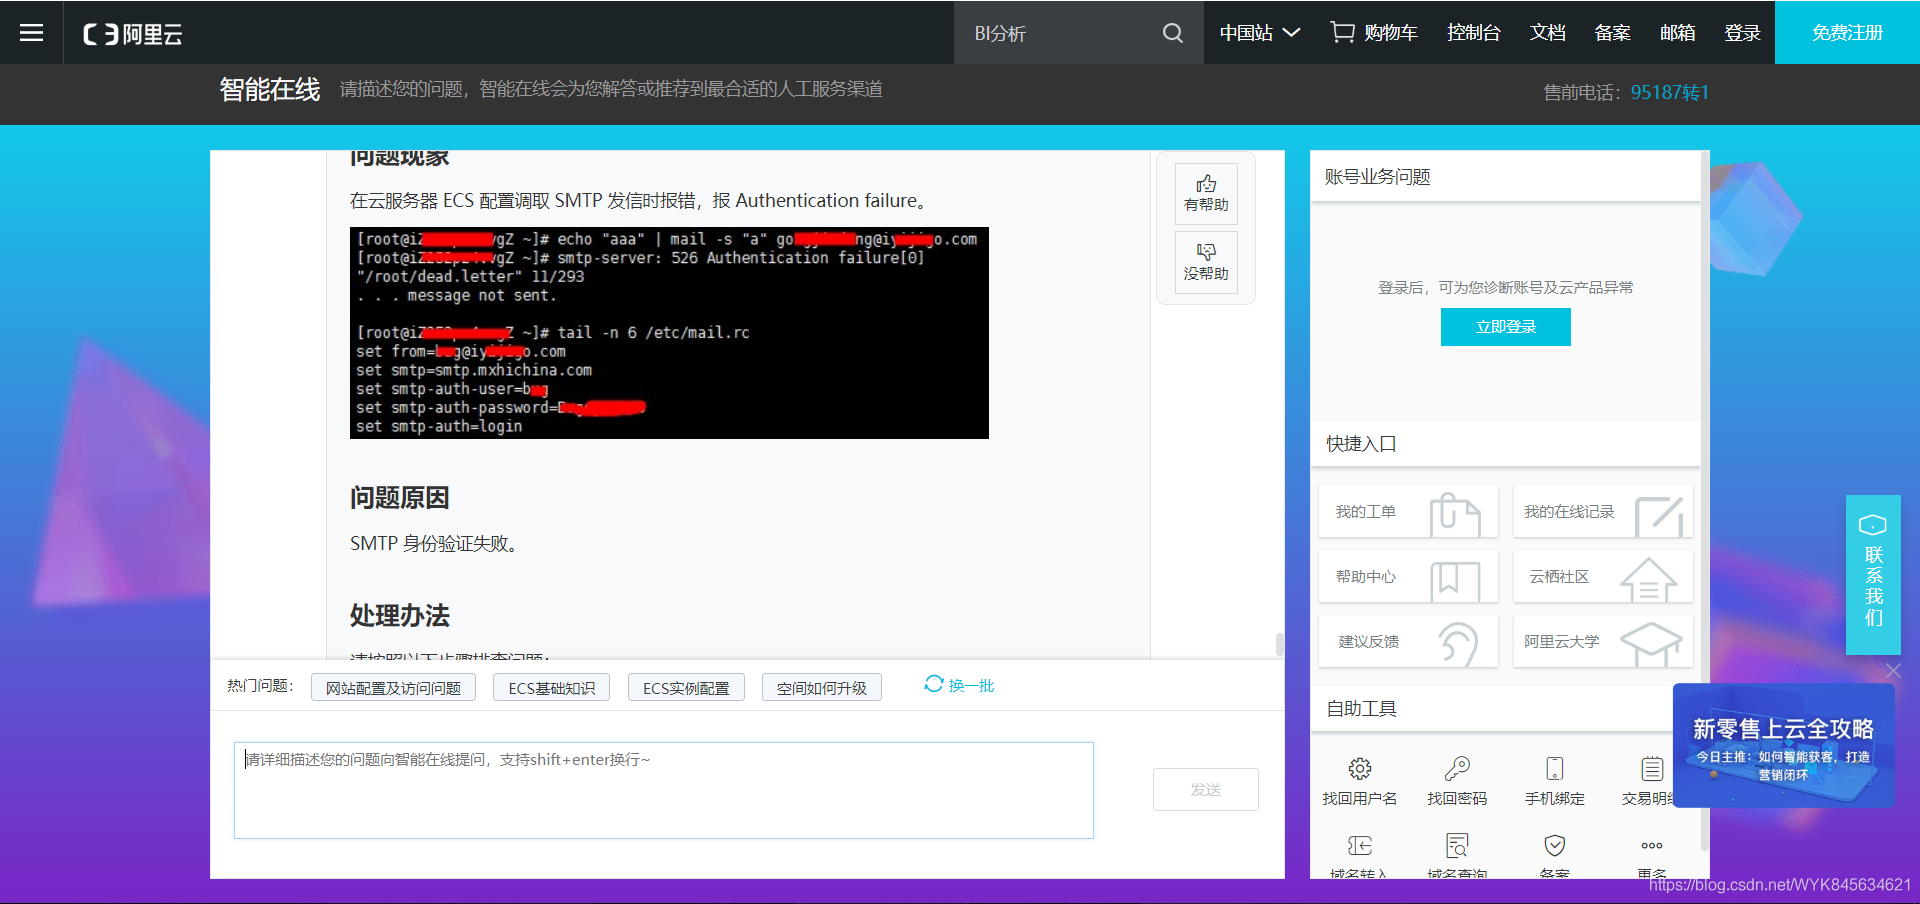This screenshot has height=904, width=1920.
Task: Expand the 中国站 region dropdown
Action: click(1258, 32)
